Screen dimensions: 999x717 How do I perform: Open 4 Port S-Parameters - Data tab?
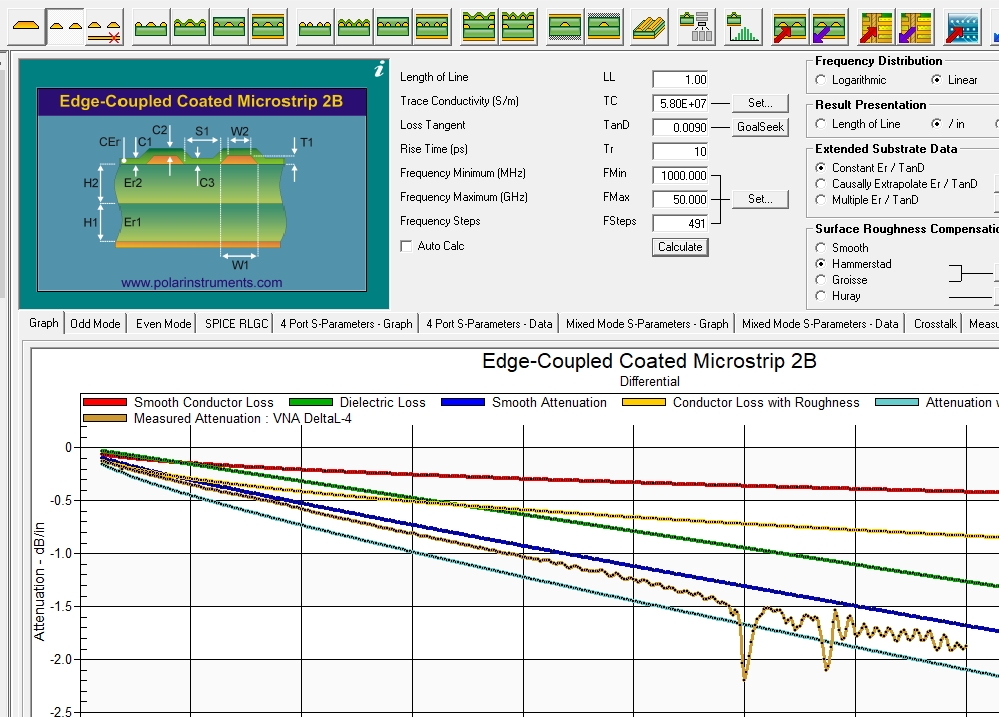(489, 324)
